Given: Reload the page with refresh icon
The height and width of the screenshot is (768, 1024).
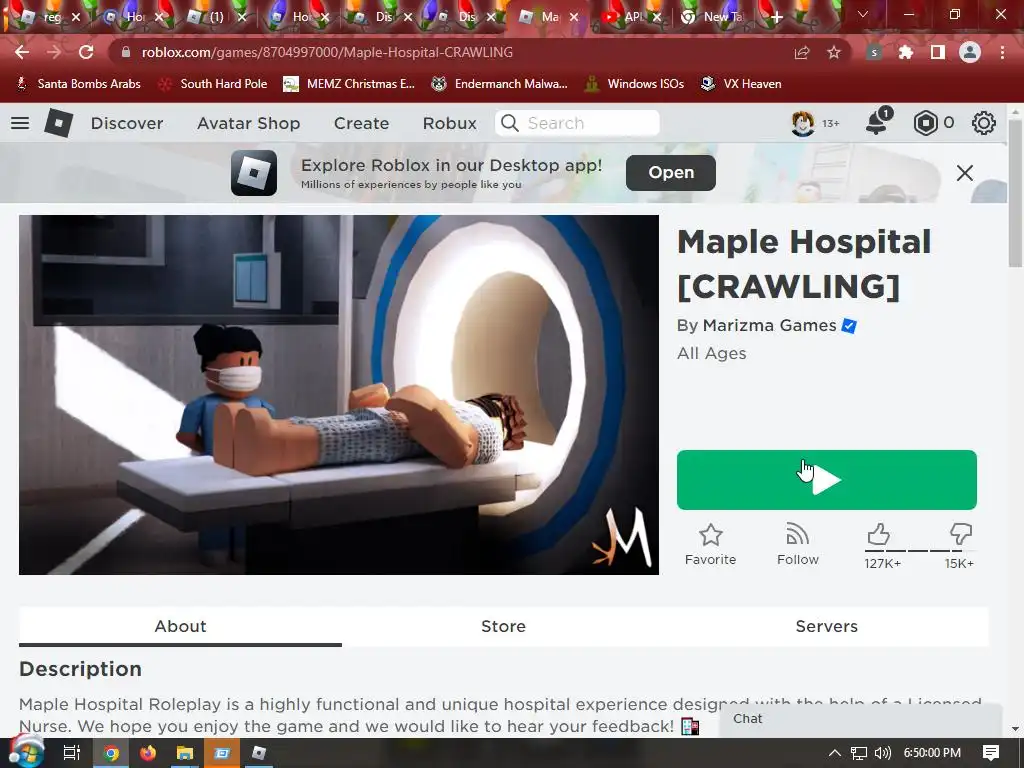Looking at the screenshot, I should (86, 52).
